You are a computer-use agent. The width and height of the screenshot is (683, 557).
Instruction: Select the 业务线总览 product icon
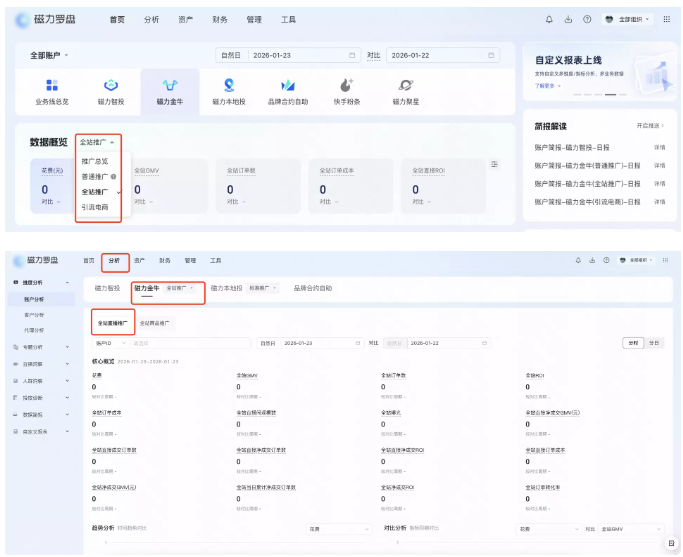point(52,85)
